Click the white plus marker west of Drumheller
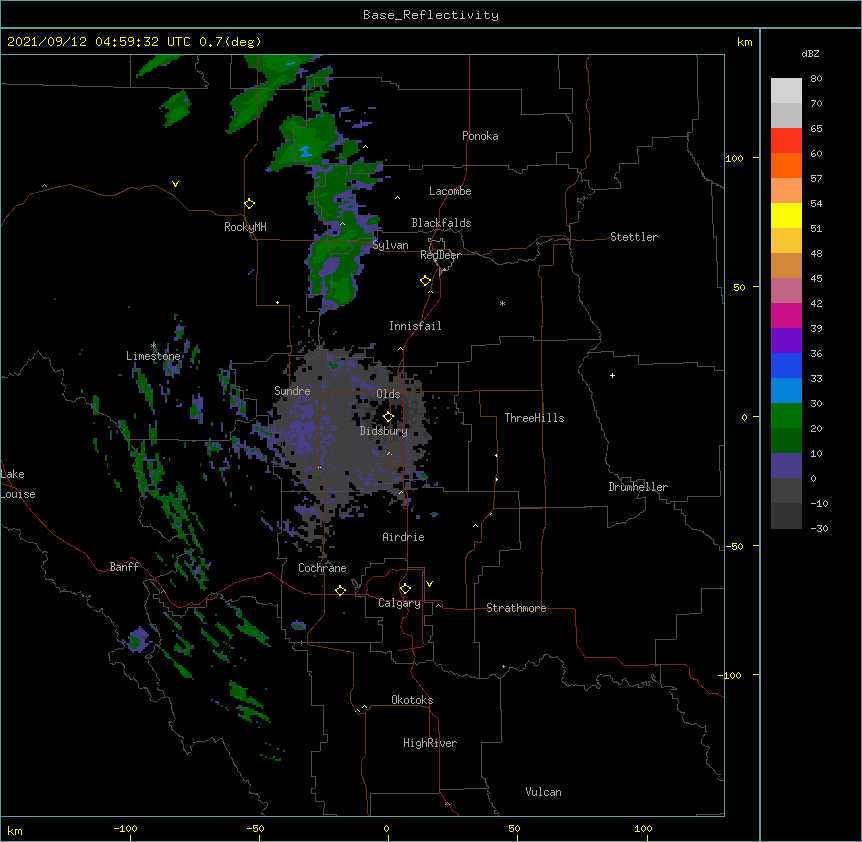The width and height of the screenshot is (862, 842). coord(612,375)
